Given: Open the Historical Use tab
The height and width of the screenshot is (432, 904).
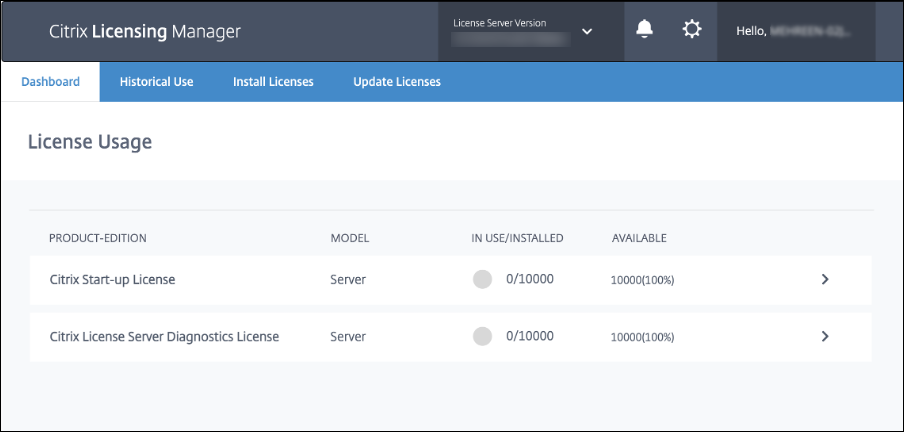Looking at the screenshot, I should (156, 82).
